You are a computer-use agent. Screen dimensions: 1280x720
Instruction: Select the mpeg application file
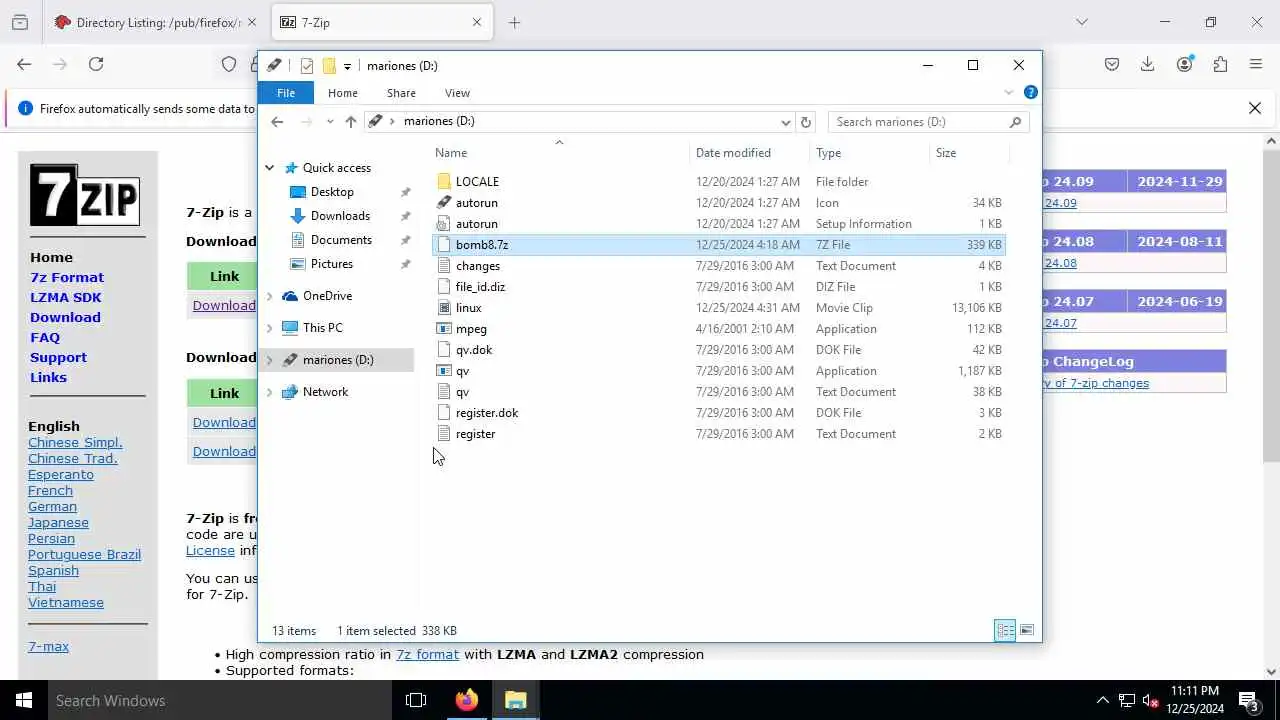pos(718,328)
